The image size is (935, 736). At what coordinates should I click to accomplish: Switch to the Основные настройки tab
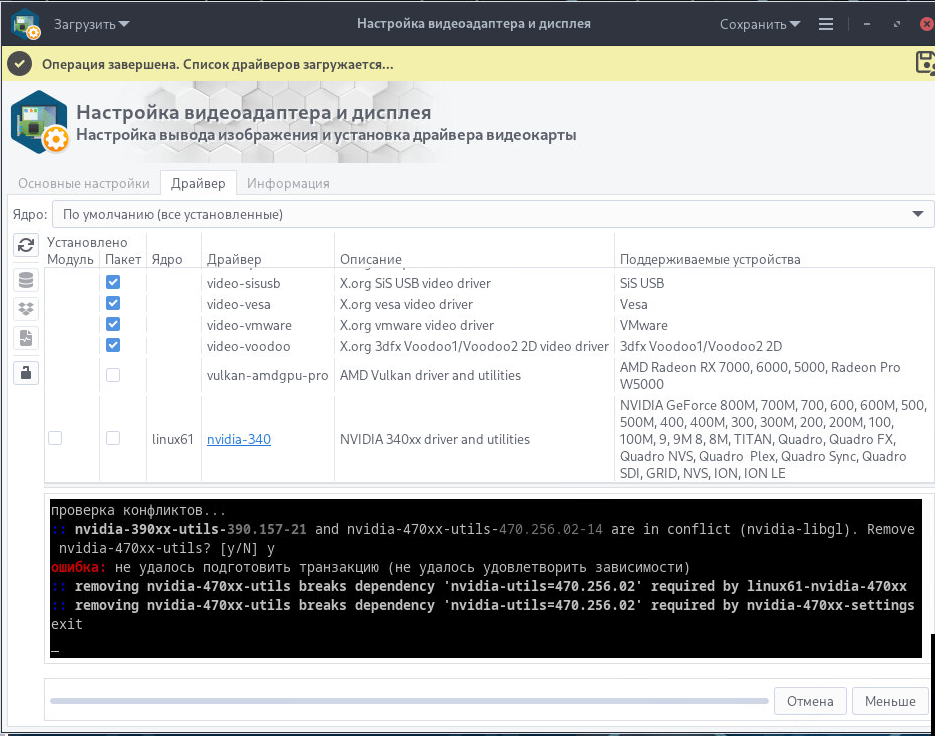[84, 183]
